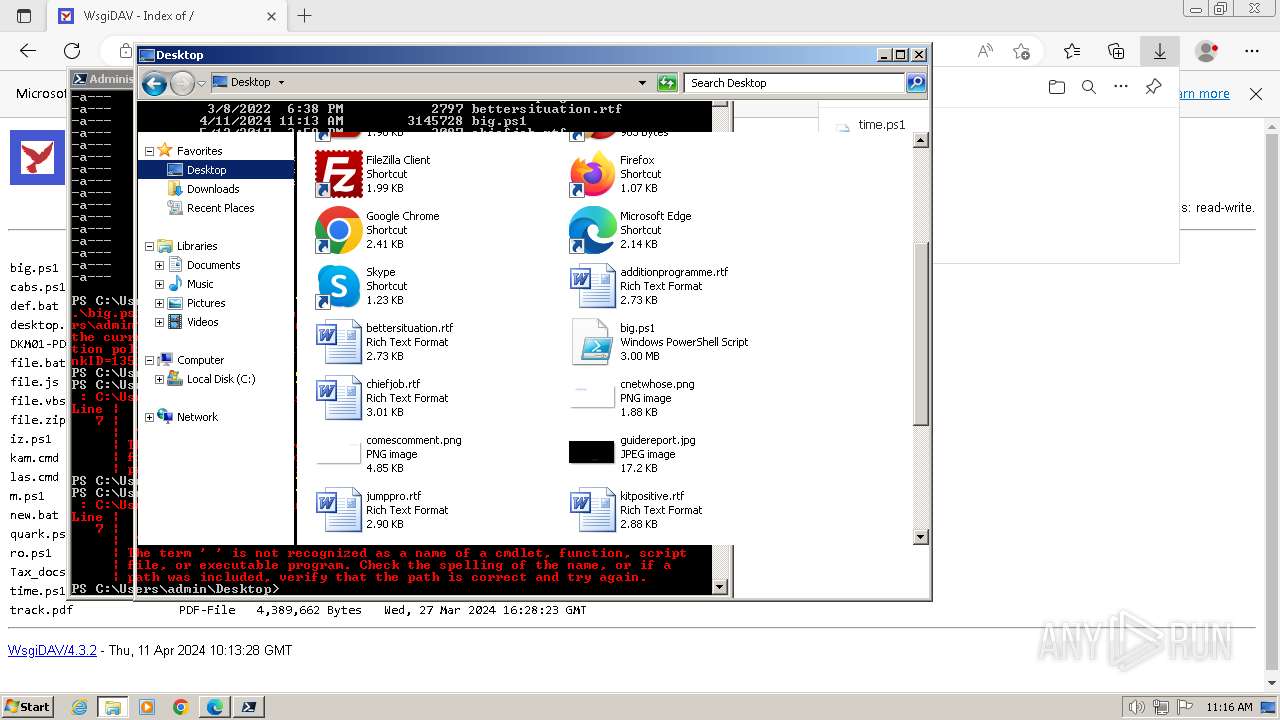The width and height of the screenshot is (1280, 720).
Task: Select Desktop in Favorites
Action: click(x=206, y=170)
